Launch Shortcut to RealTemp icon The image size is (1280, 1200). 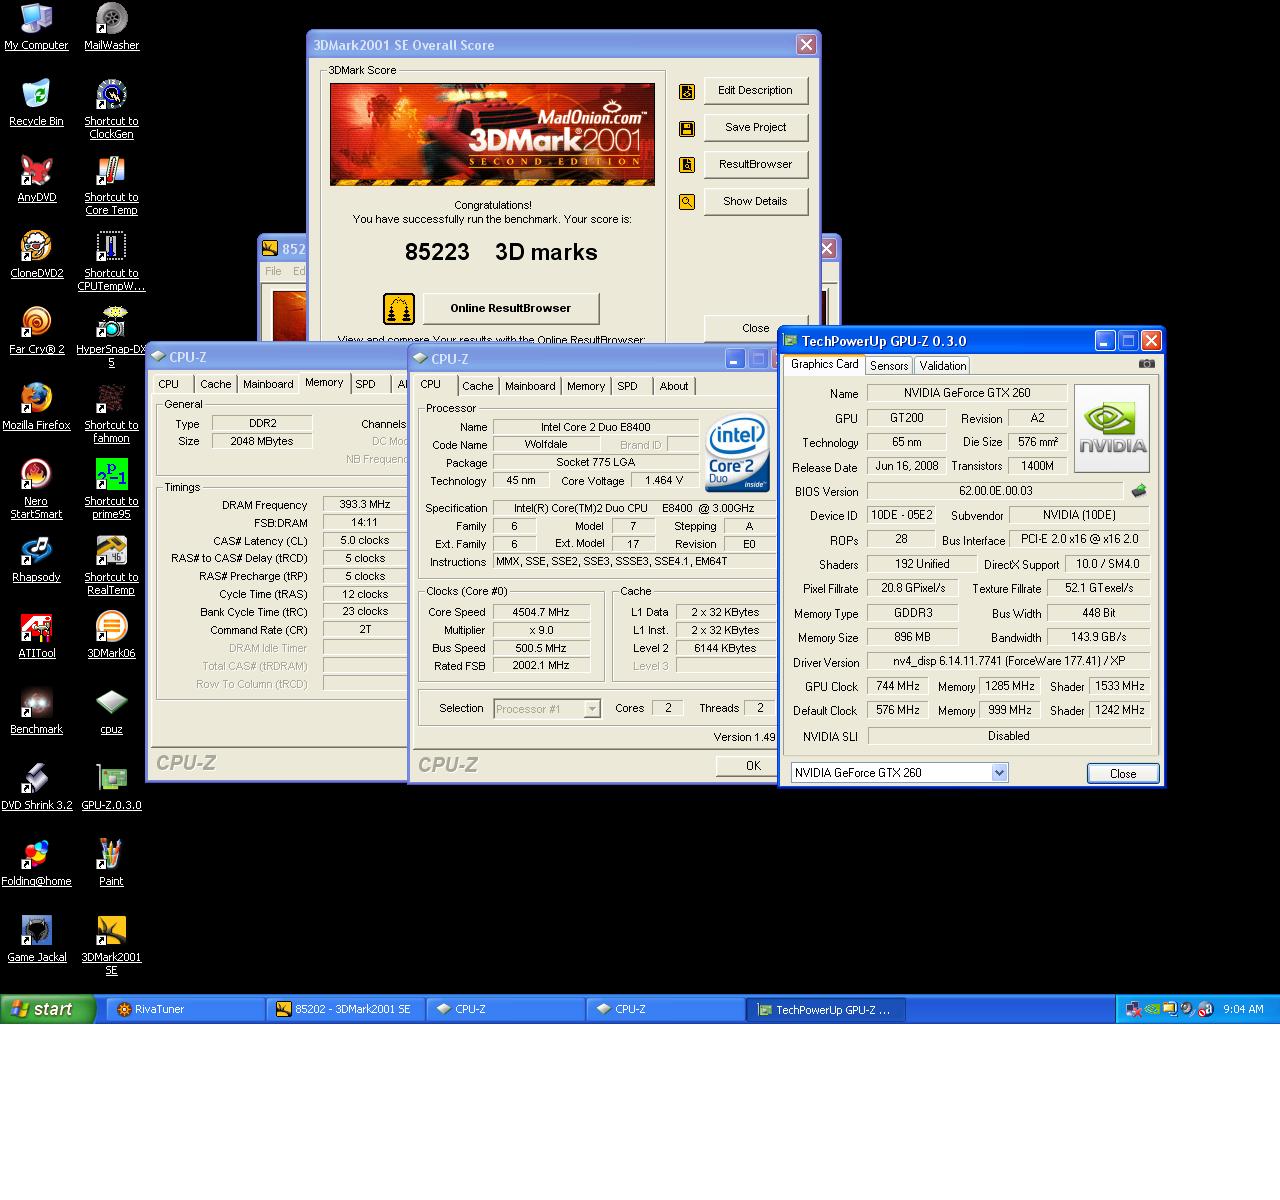tap(111, 566)
